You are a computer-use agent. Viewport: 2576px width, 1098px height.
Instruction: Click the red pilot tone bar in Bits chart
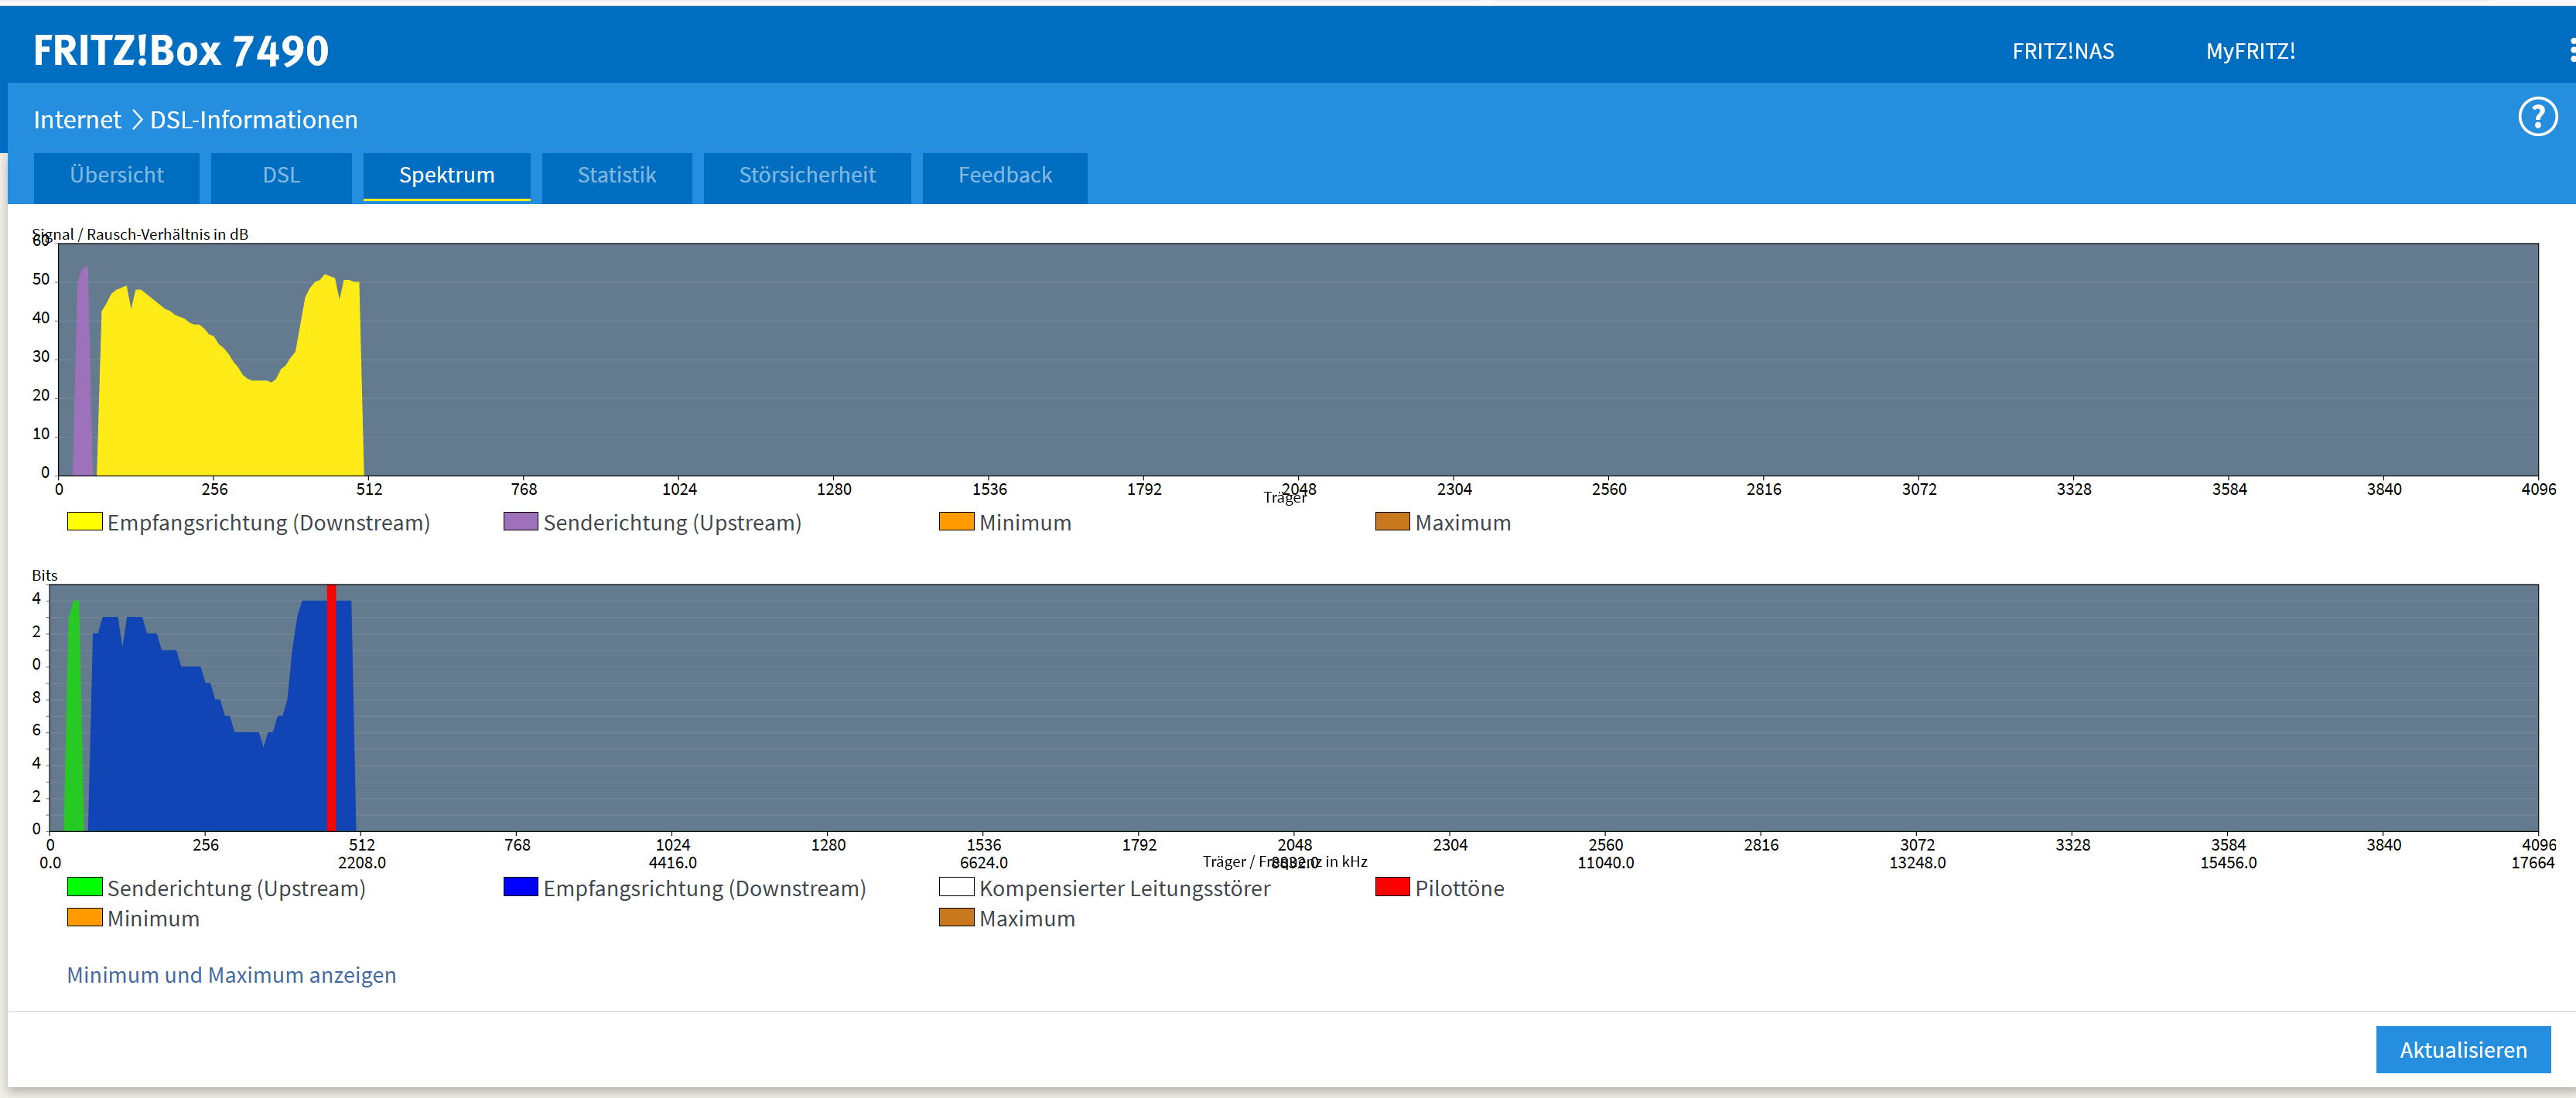tap(331, 710)
